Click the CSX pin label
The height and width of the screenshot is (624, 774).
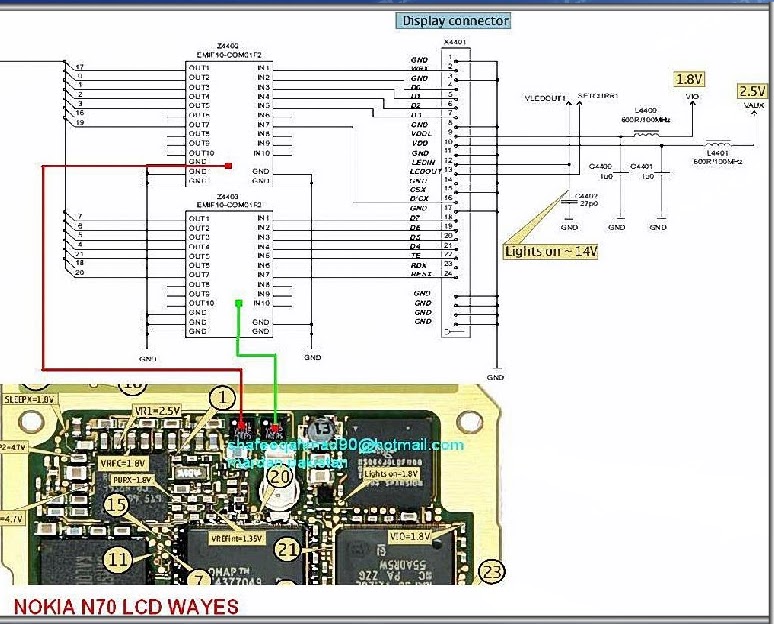tap(418, 190)
